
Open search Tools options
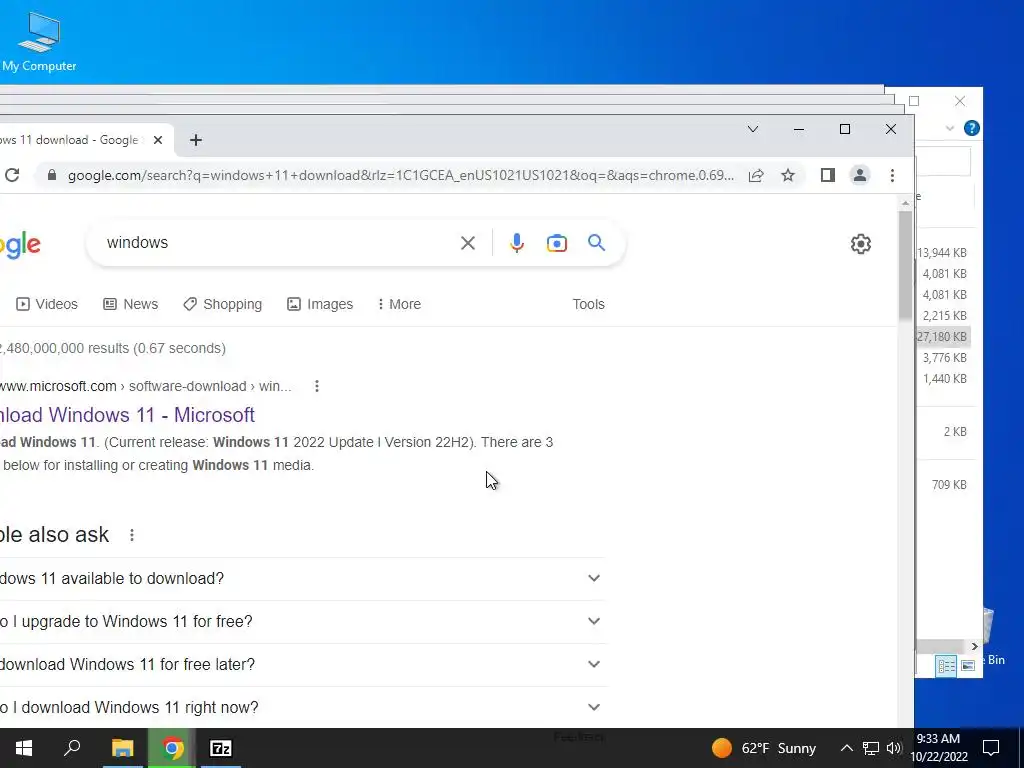[588, 304]
